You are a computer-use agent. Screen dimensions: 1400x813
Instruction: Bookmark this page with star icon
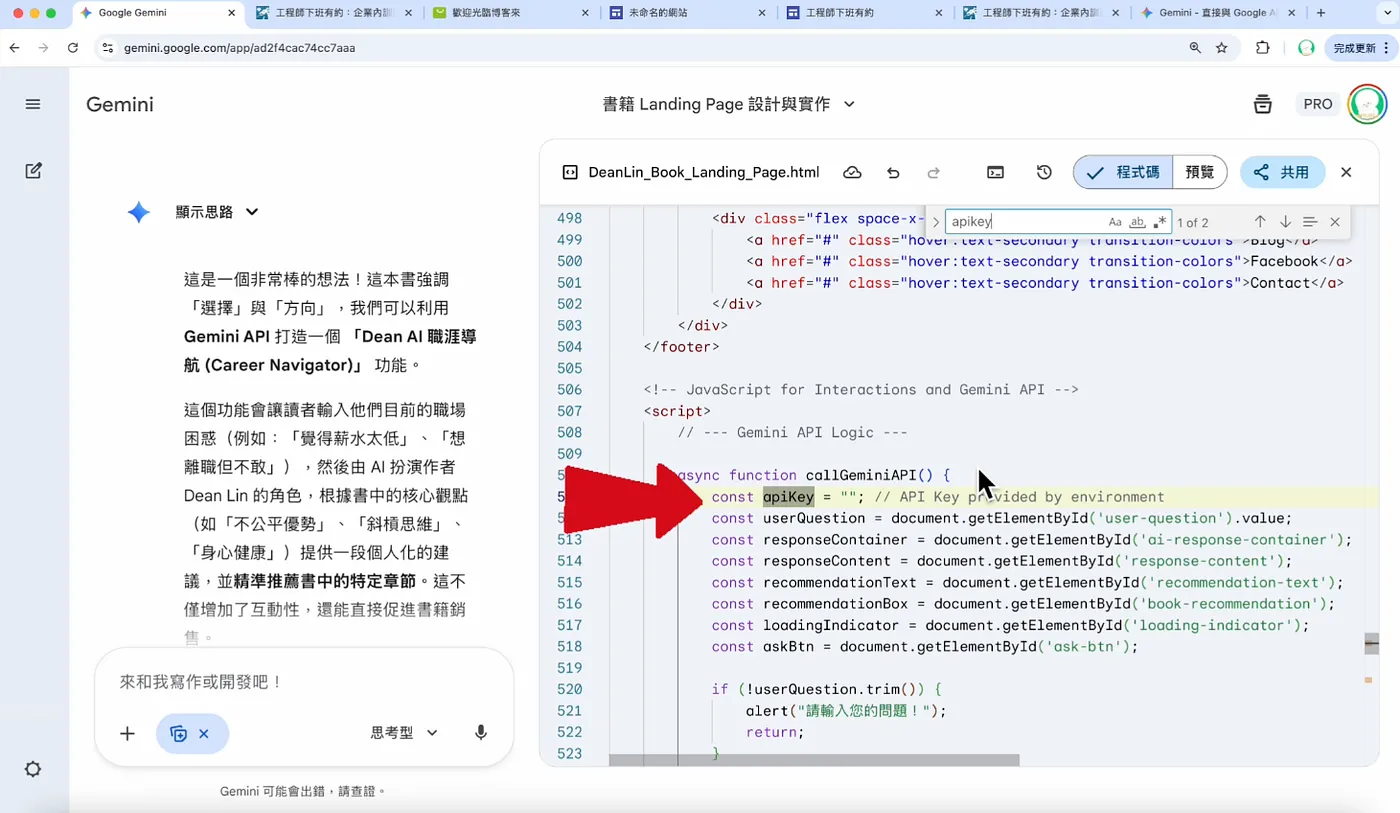pos(1221,47)
